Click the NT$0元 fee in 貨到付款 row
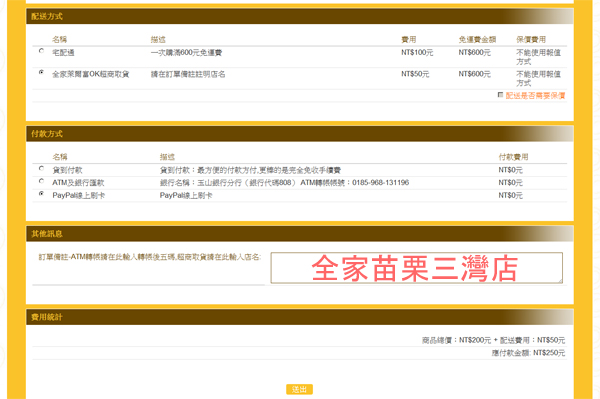 click(x=510, y=170)
